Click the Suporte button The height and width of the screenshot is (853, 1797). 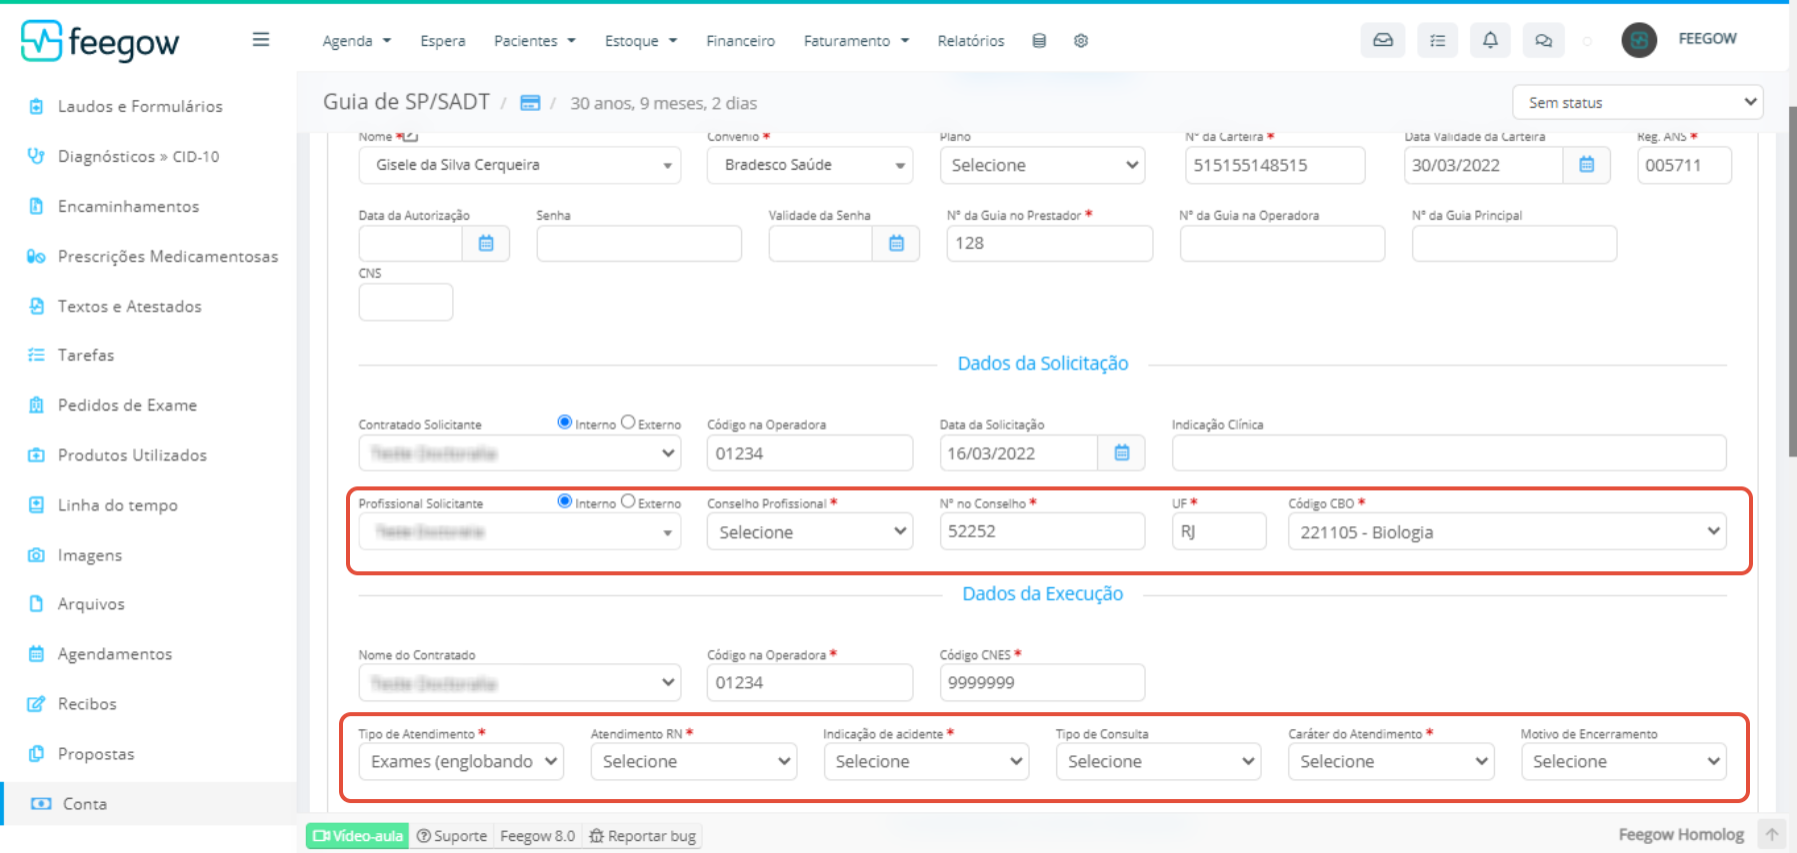coord(451,836)
